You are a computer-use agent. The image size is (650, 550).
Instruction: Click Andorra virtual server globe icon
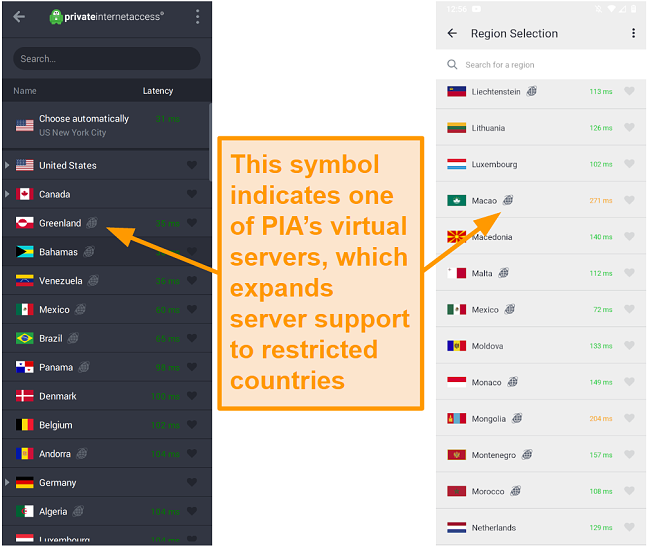82,453
